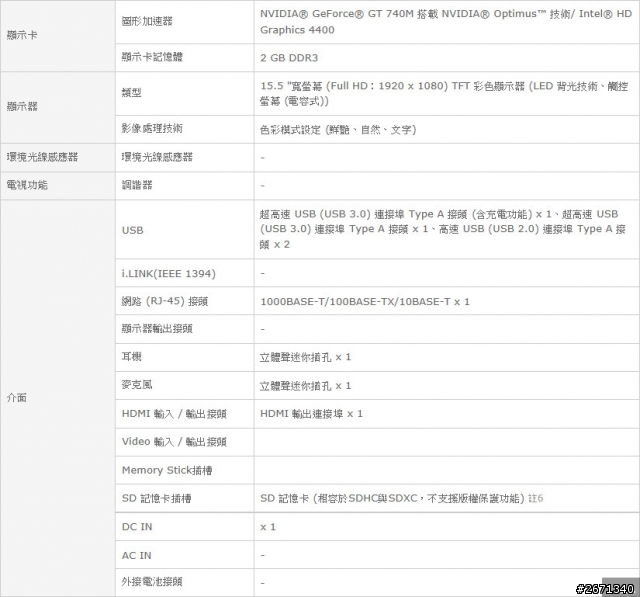Click the Video 輸入 / 輸出接頭 label
The height and width of the screenshot is (597, 640).
coord(174,442)
